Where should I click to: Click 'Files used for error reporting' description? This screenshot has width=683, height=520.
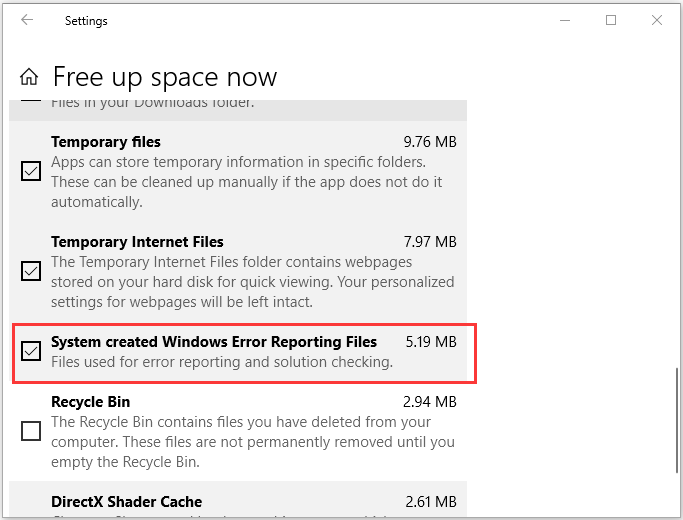click(x=222, y=362)
